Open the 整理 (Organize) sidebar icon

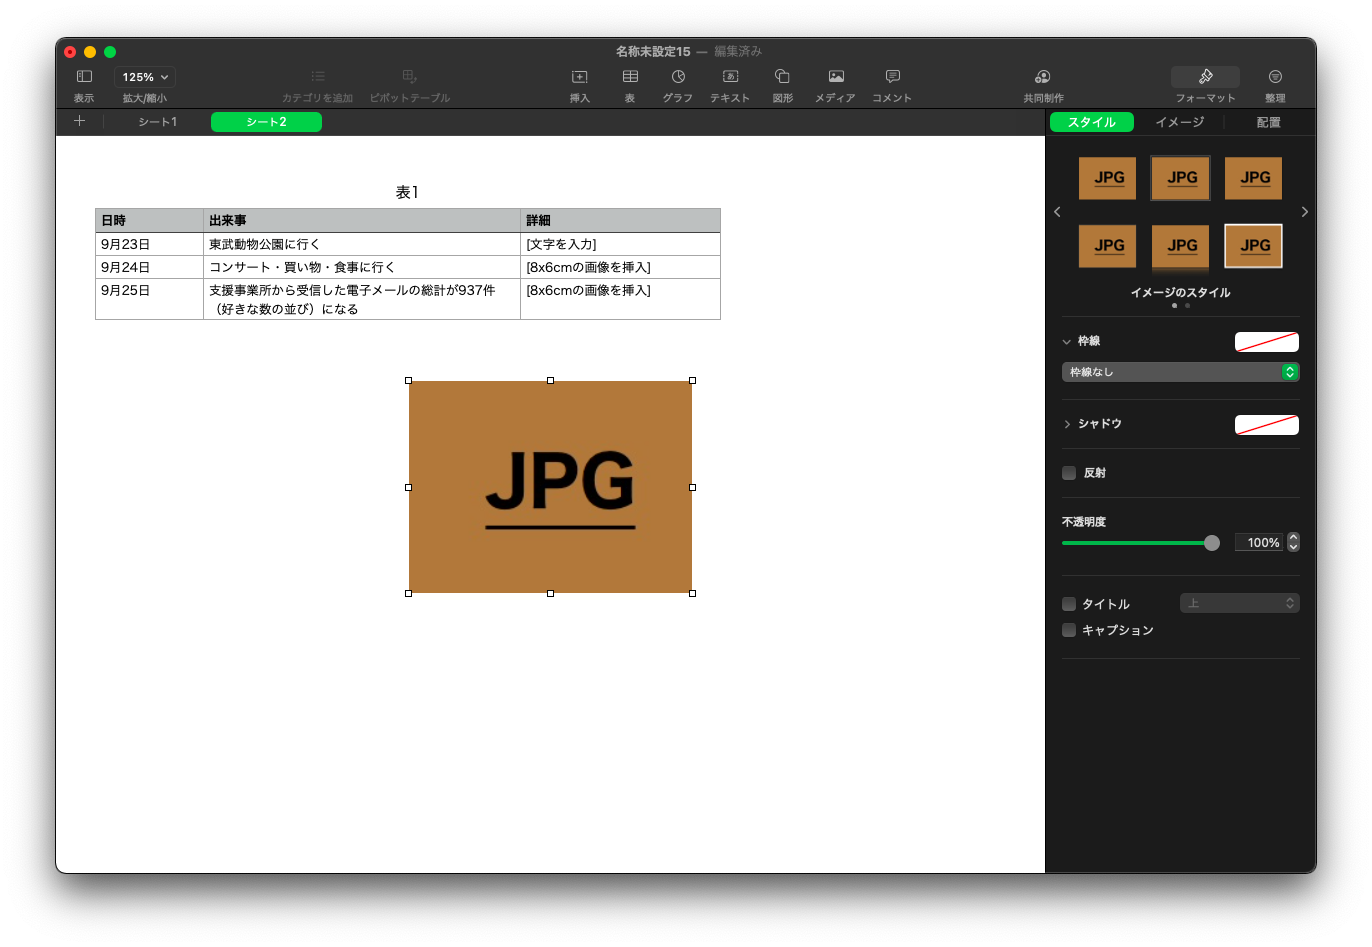(1275, 77)
